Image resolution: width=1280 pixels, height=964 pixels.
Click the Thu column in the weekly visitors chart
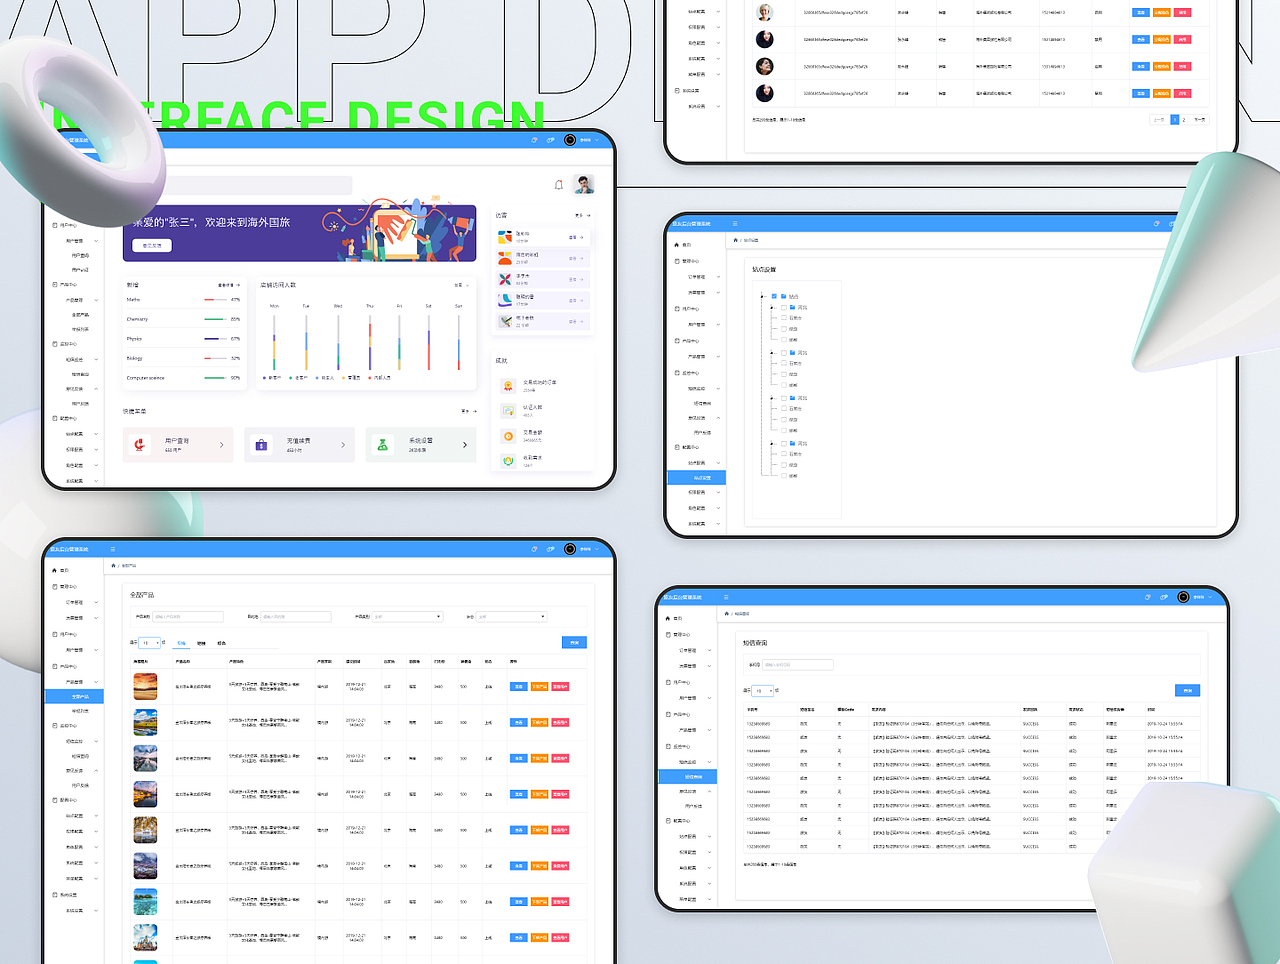[x=370, y=343]
